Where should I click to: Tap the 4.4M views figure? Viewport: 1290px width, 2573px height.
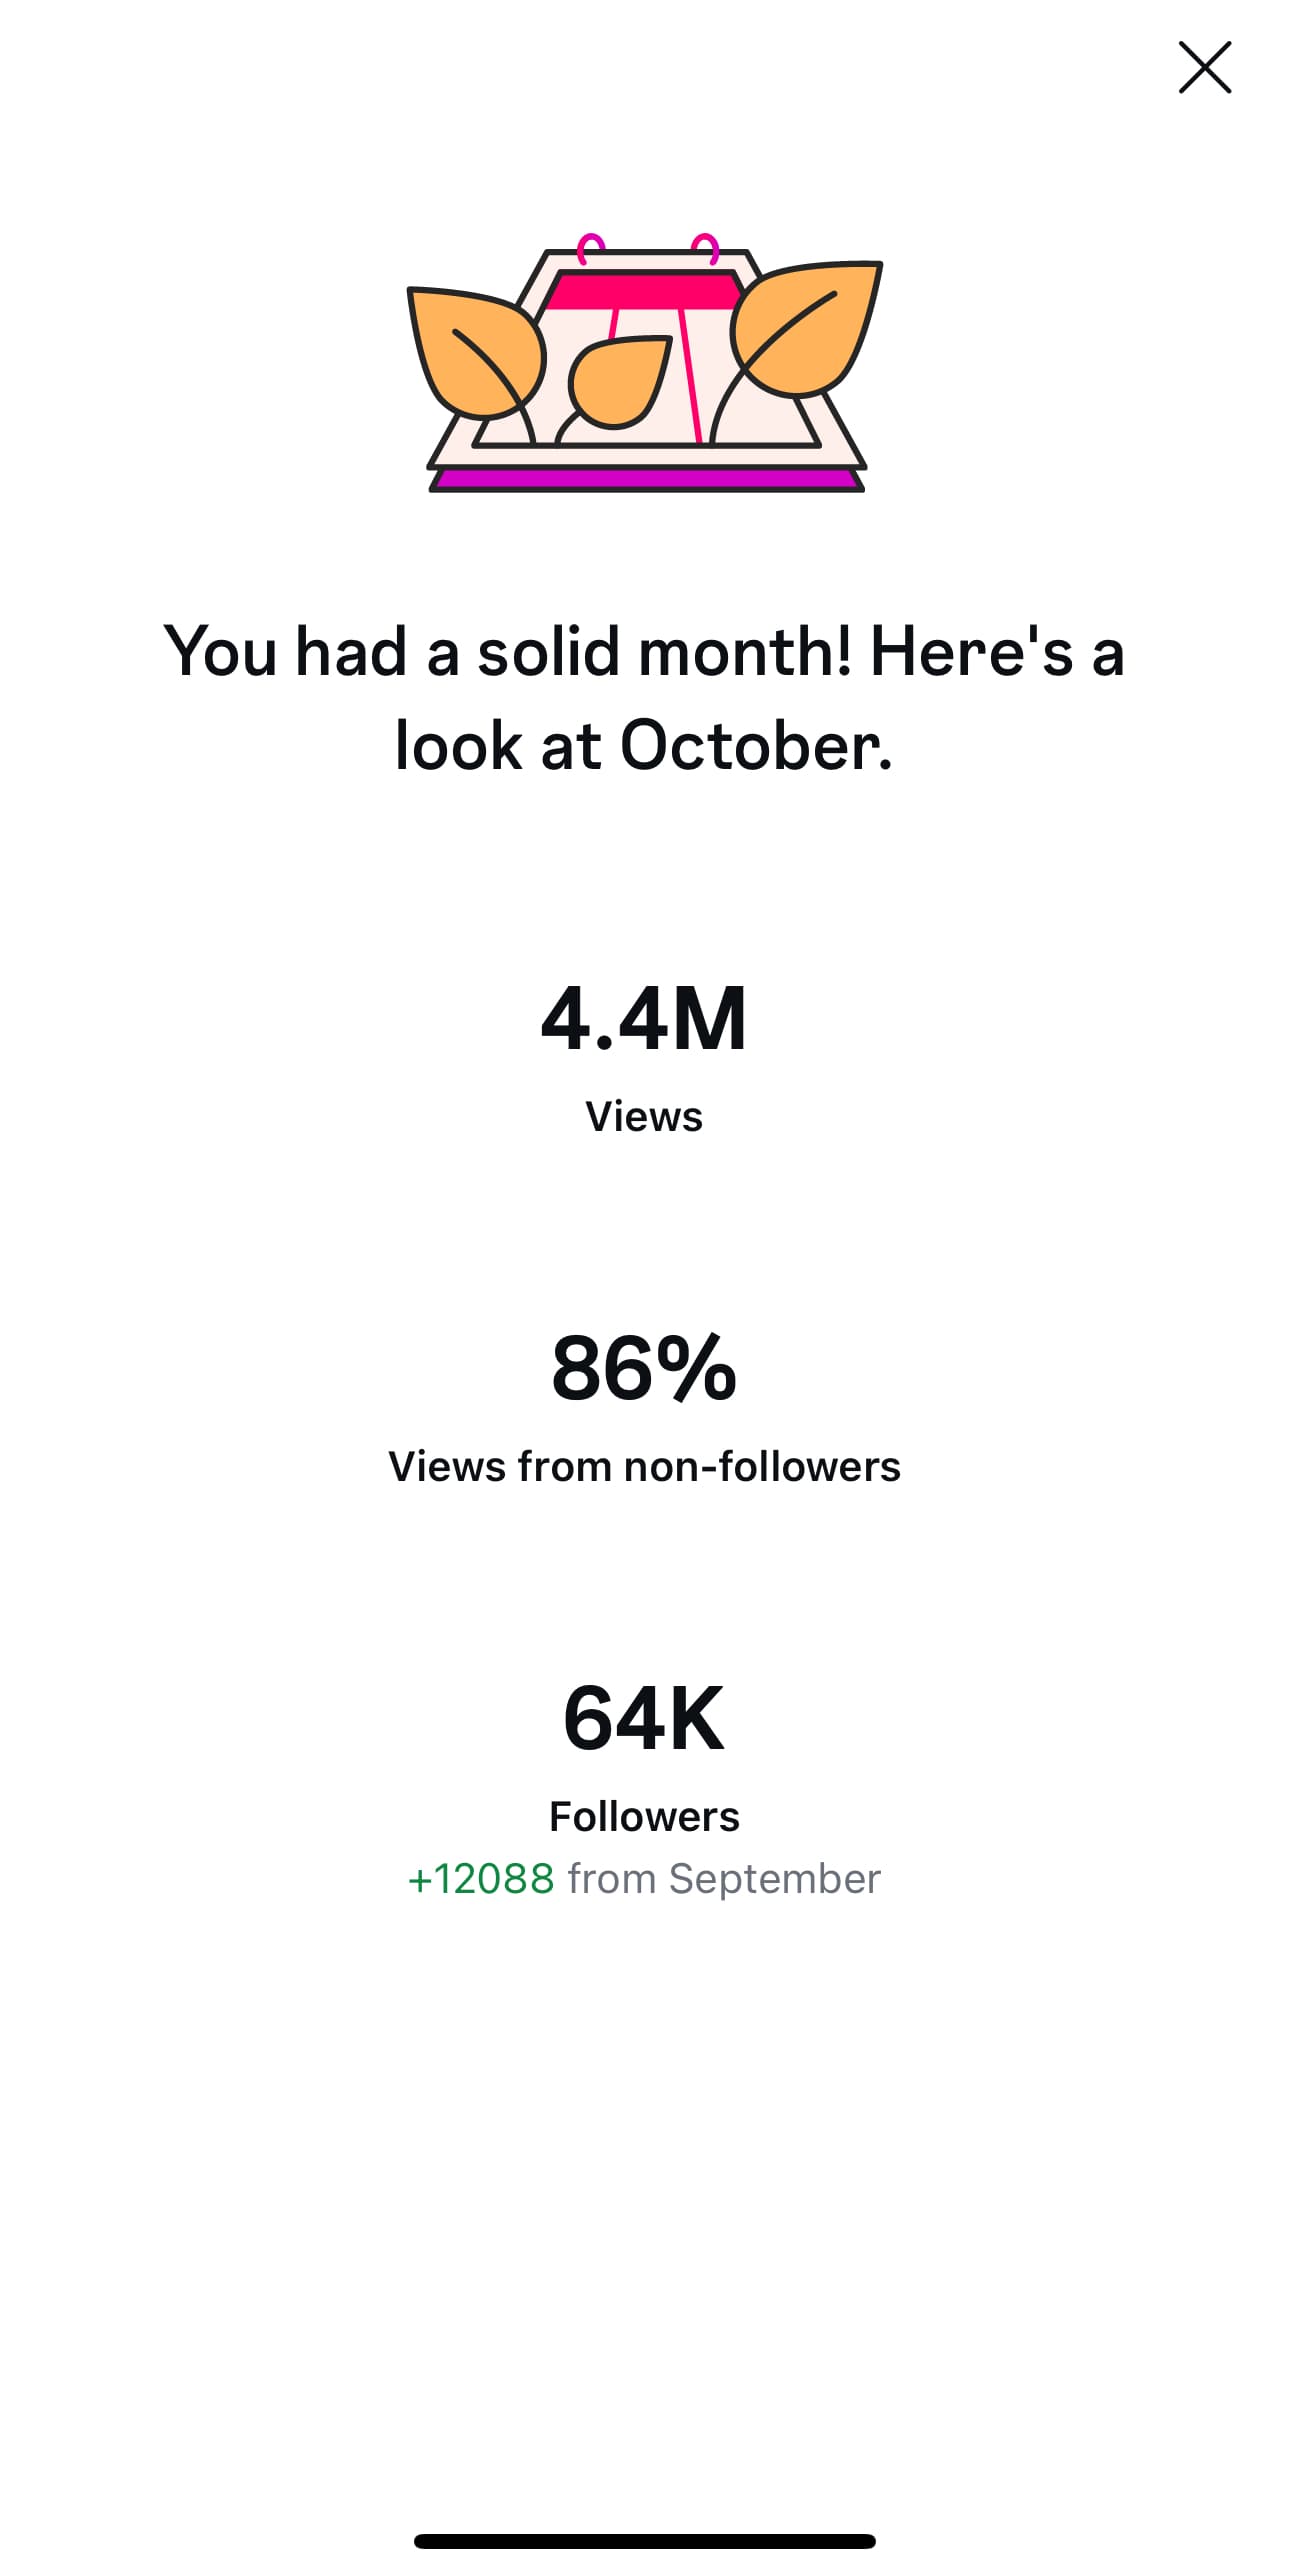(644, 1018)
